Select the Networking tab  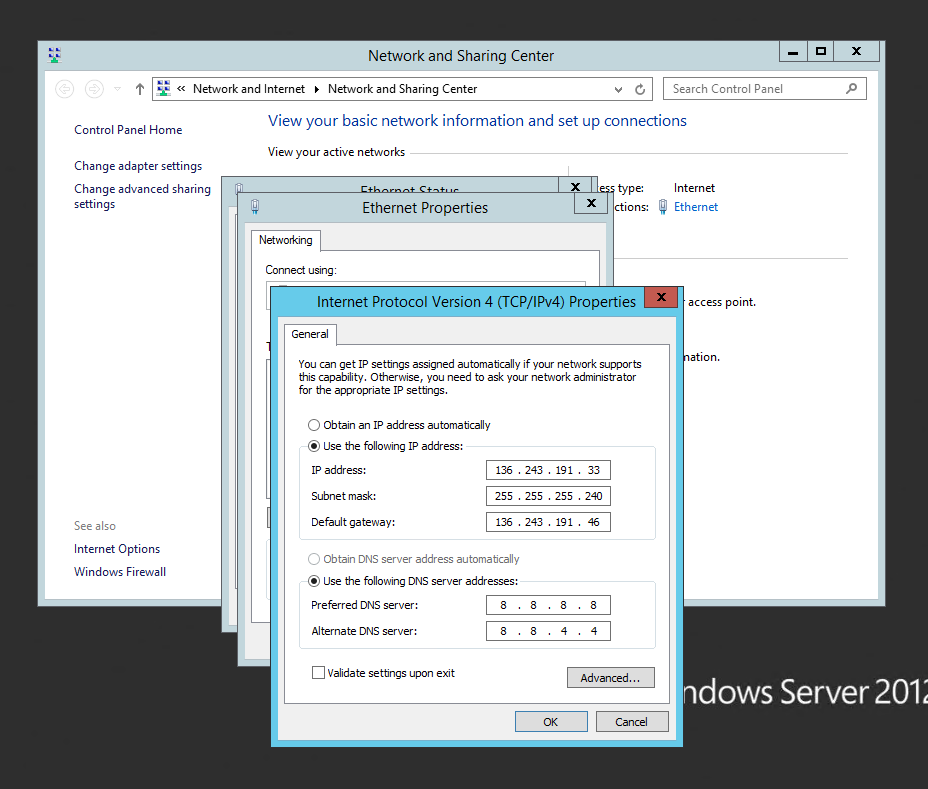tap(285, 240)
